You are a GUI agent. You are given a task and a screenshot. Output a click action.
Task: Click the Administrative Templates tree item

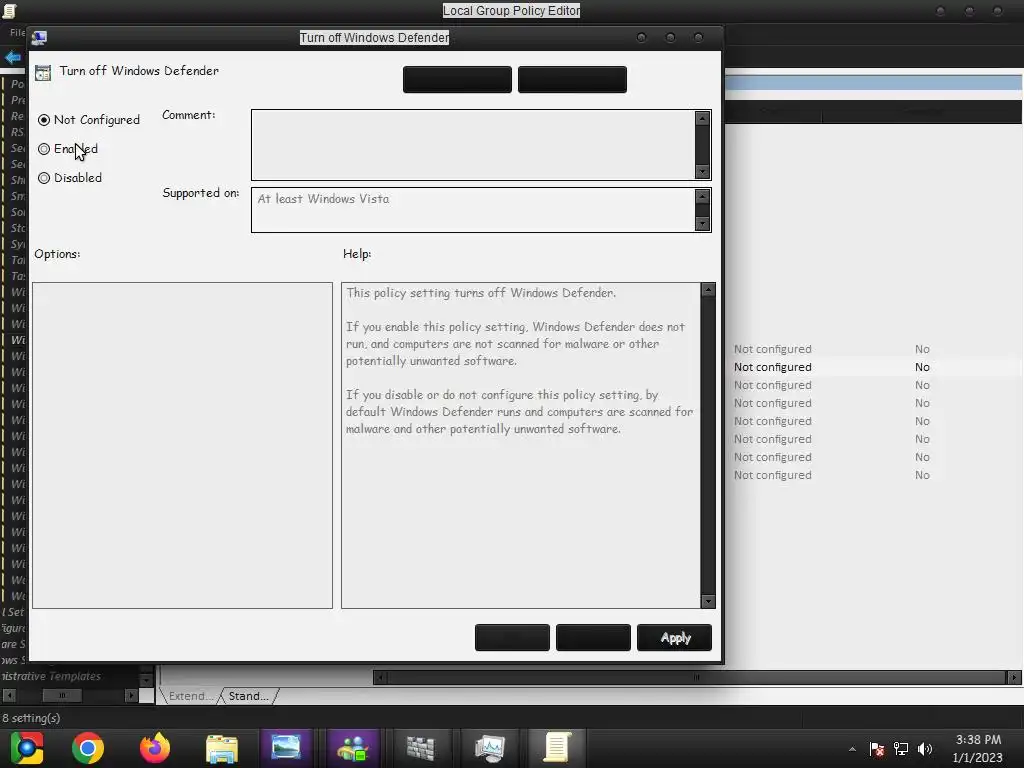click(x=50, y=677)
